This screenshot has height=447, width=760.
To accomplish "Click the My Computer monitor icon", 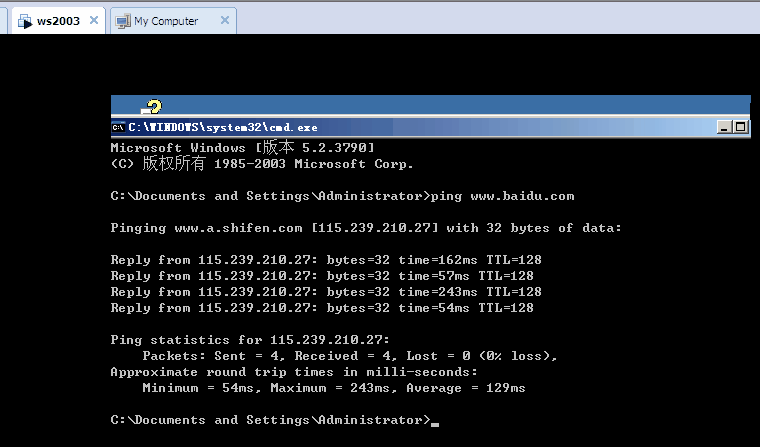I will point(123,21).
